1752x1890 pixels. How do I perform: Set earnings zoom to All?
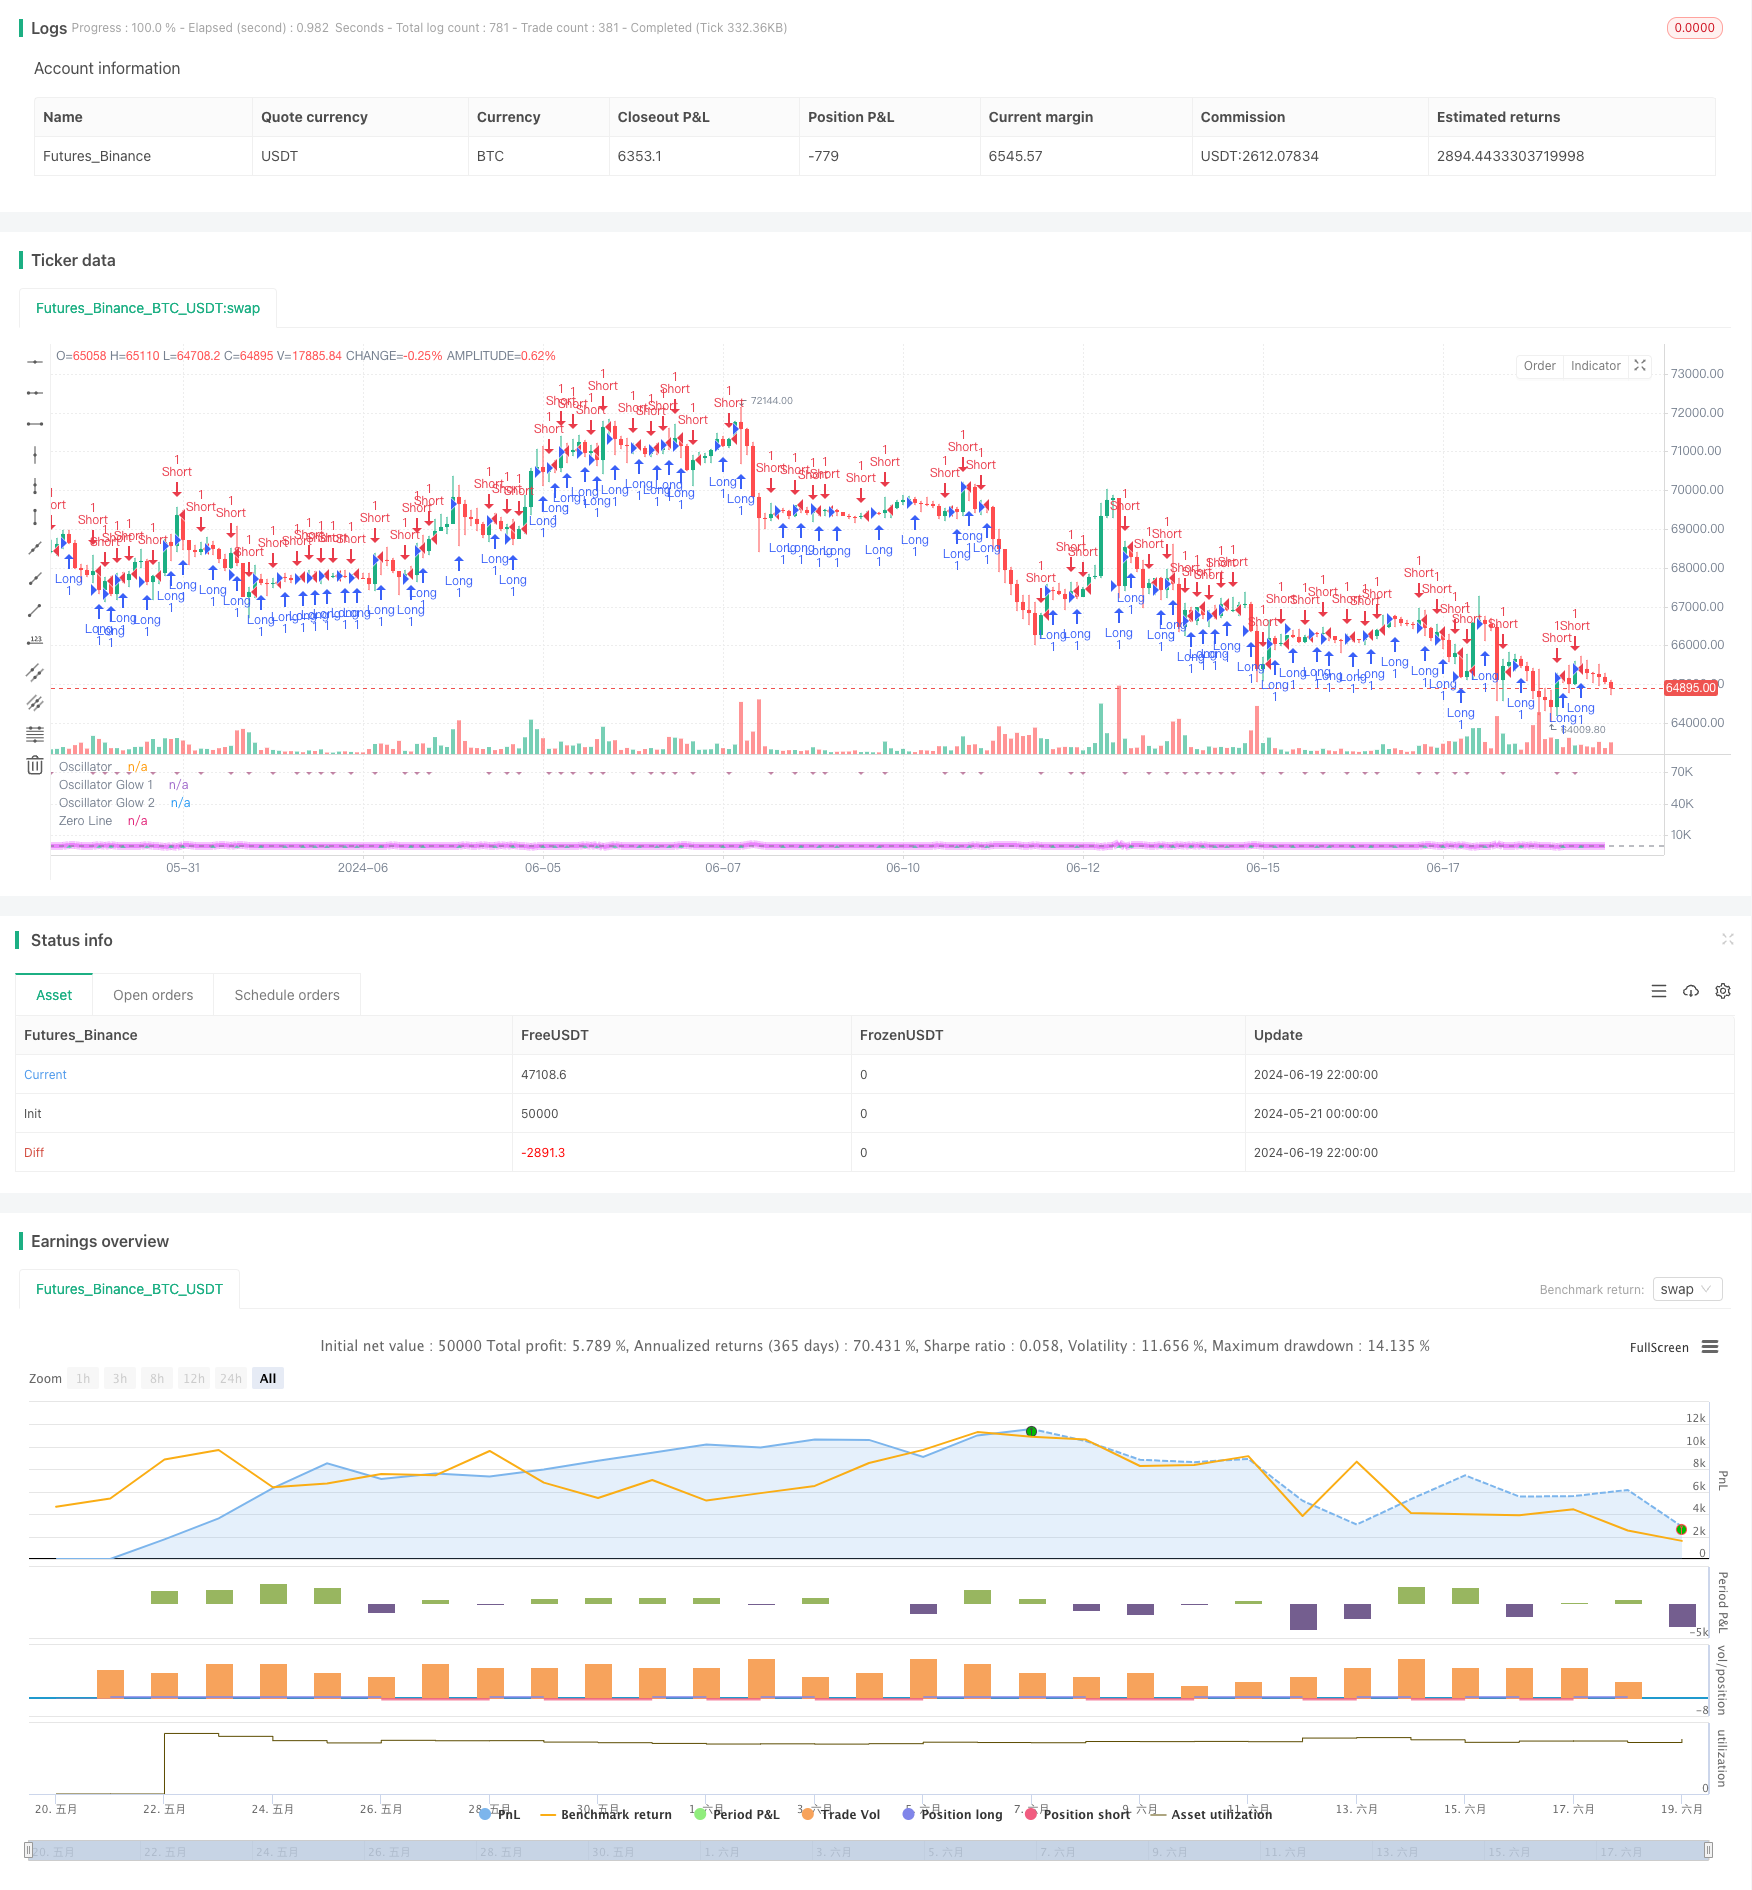(x=268, y=1378)
